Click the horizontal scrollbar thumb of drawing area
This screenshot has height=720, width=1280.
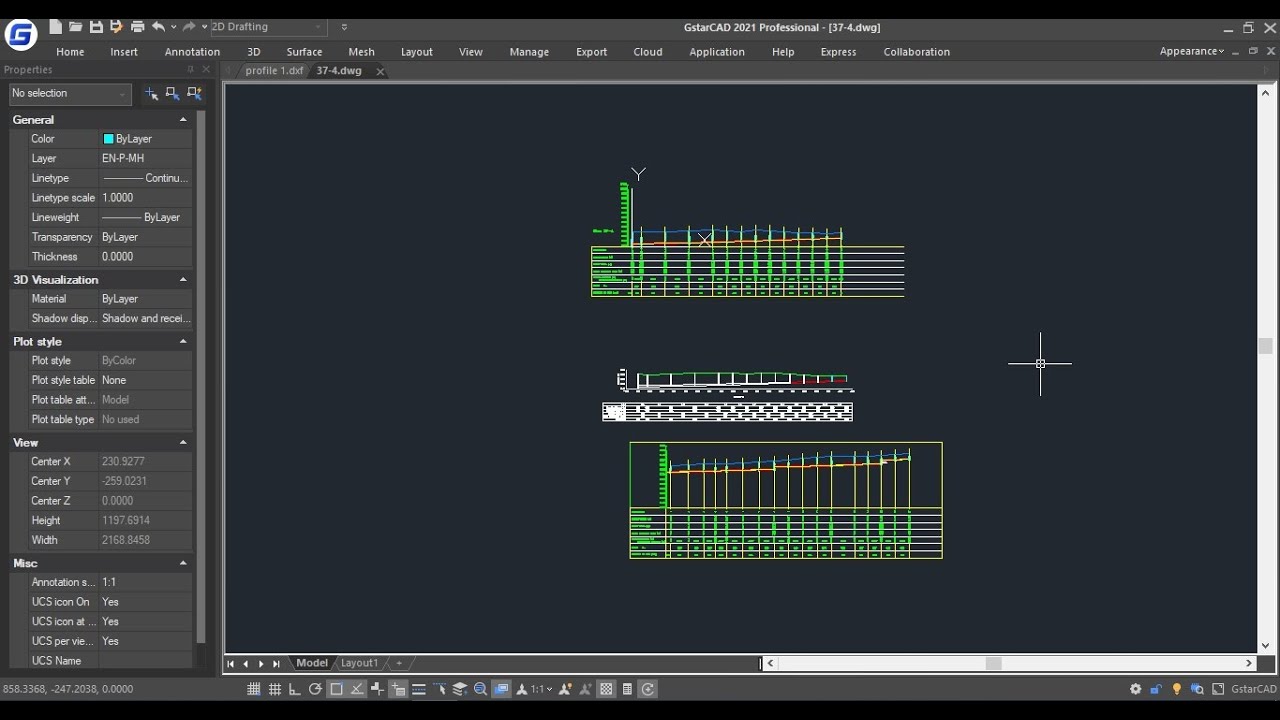(x=993, y=663)
